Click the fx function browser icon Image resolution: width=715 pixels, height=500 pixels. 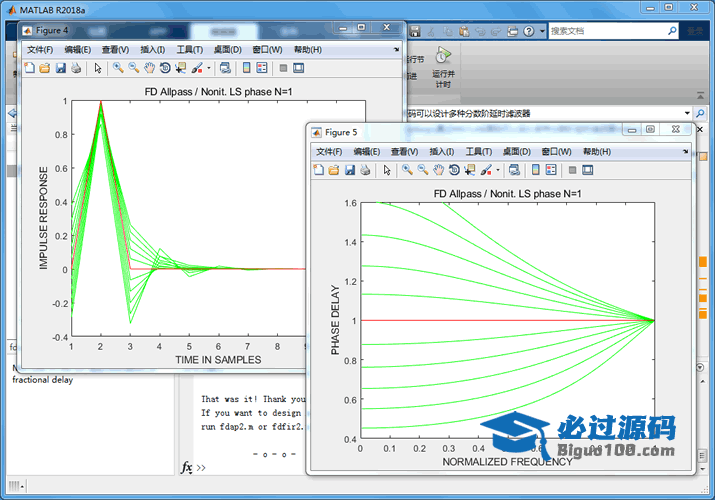[187, 467]
